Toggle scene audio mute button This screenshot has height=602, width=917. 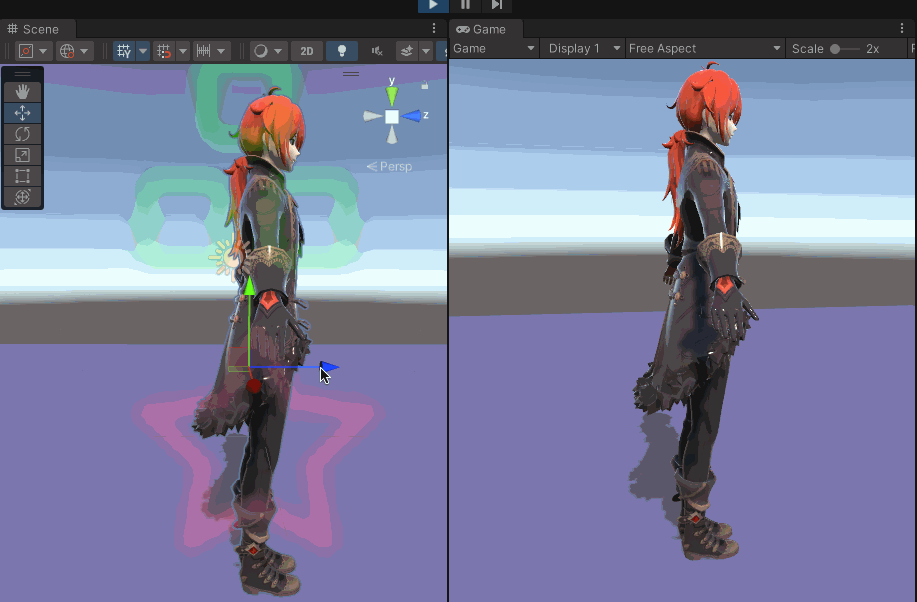click(377, 51)
